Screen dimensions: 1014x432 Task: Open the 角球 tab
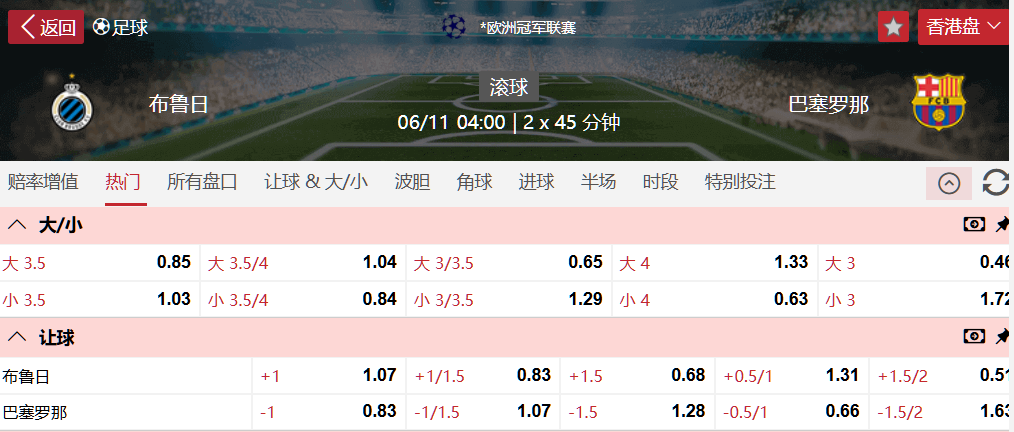pos(474,182)
